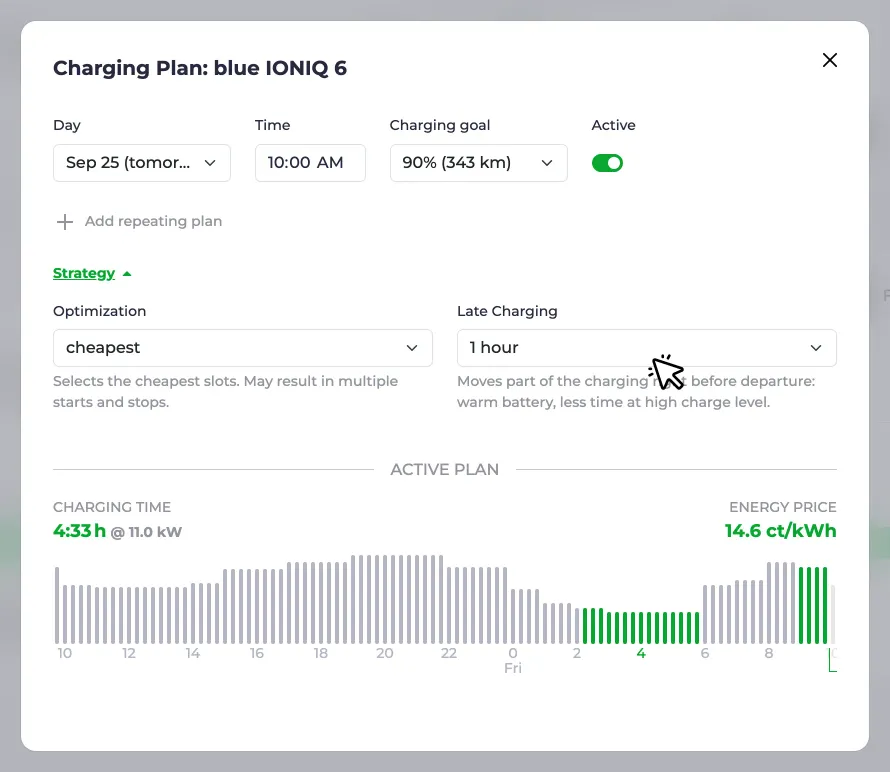Click the 12 hour label on chart axis
This screenshot has height=772, width=890.
click(128, 653)
